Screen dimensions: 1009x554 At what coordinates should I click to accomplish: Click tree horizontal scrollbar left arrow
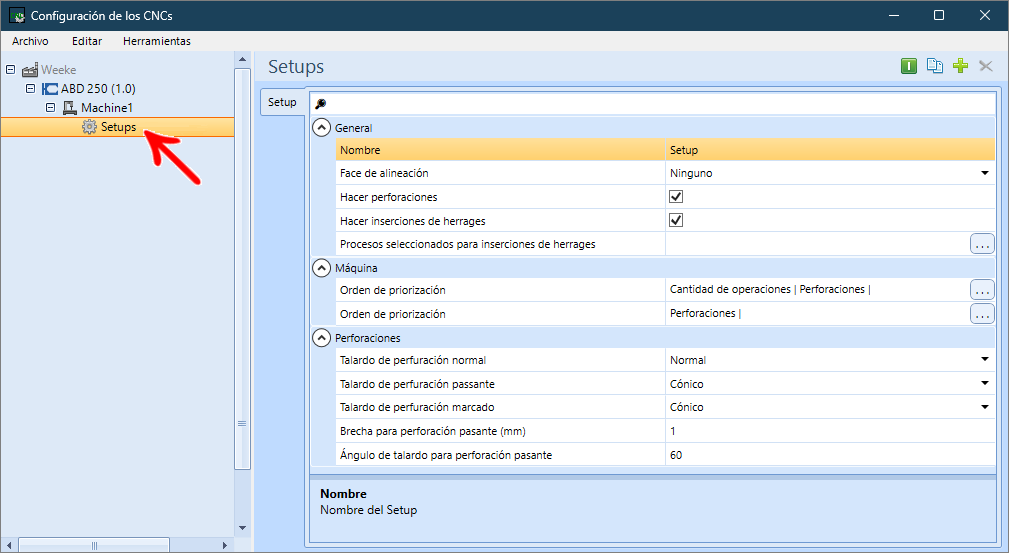[x=9, y=546]
